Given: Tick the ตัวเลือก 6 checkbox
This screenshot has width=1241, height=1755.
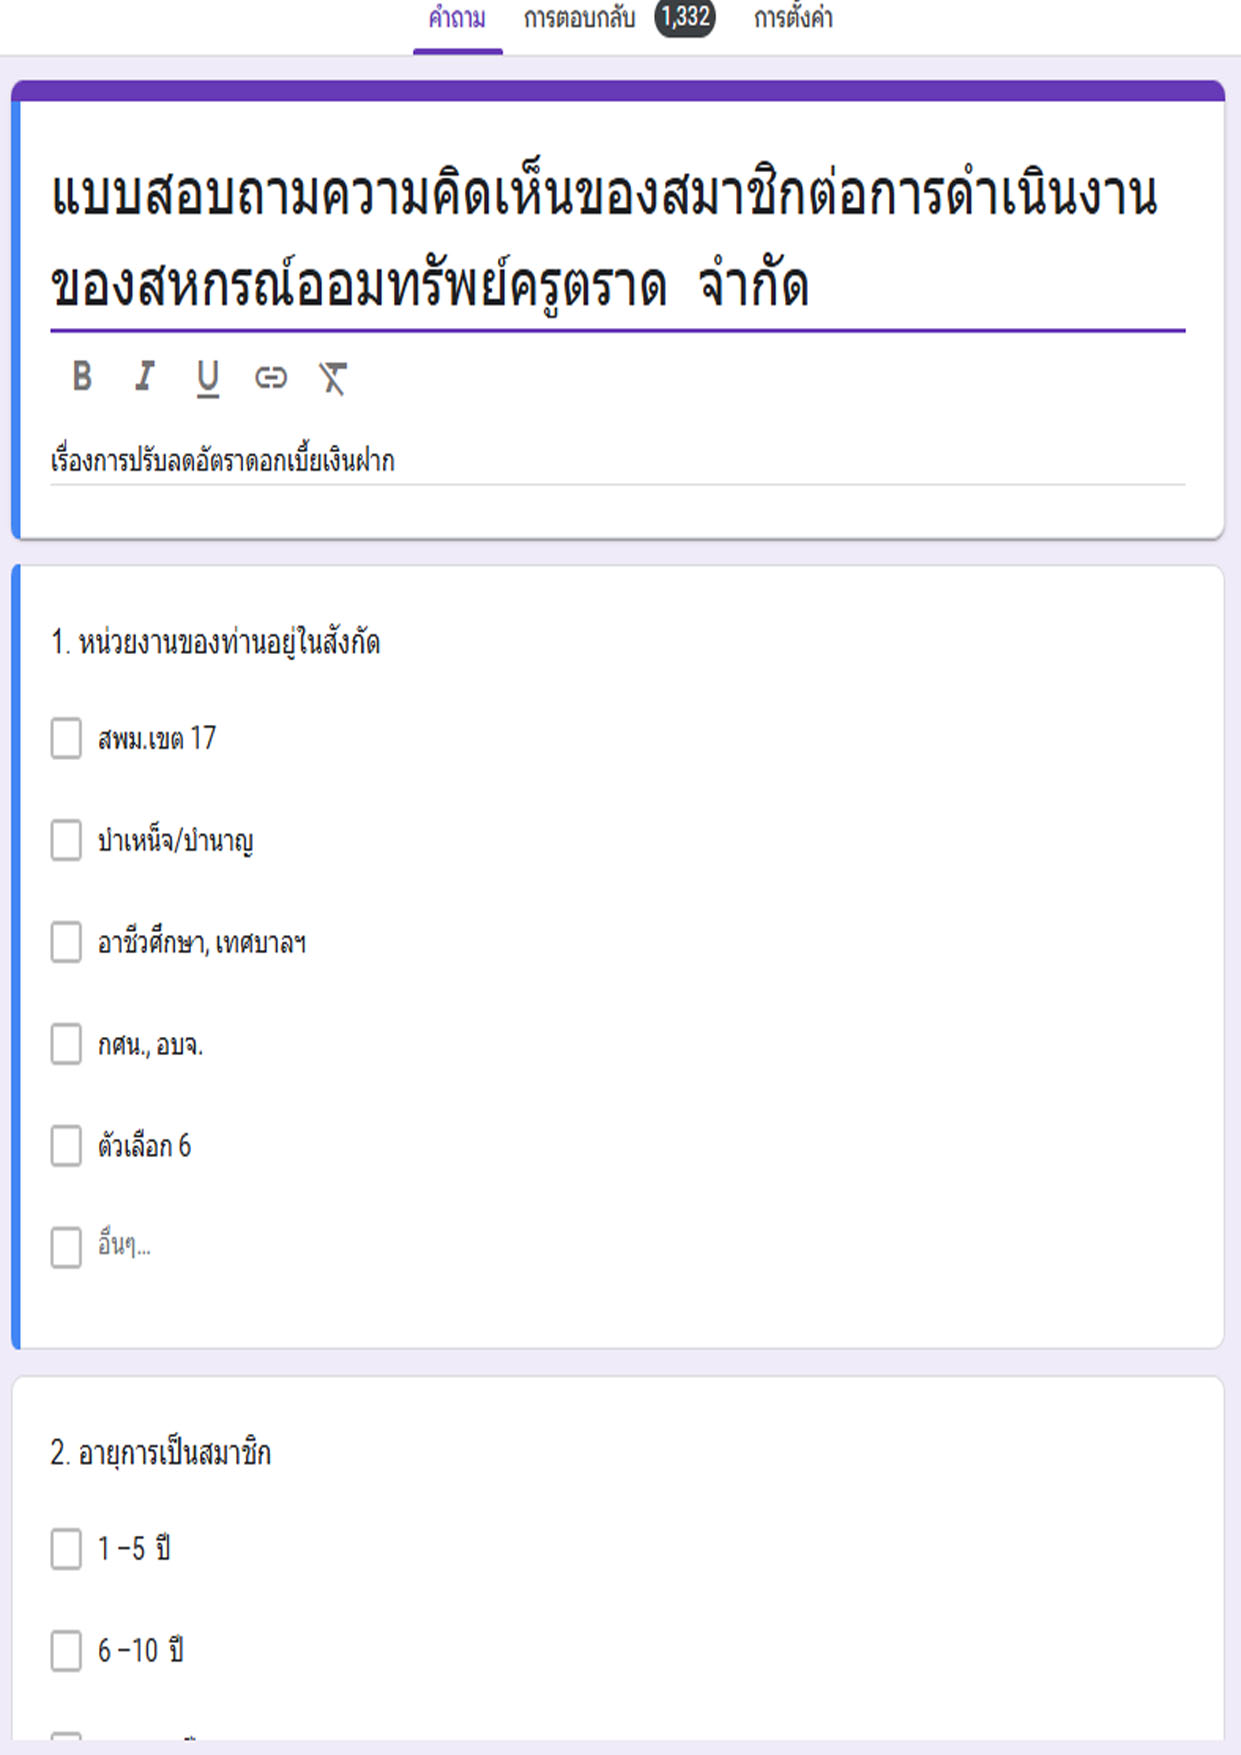Looking at the screenshot, I should (x=66, y=1146).
